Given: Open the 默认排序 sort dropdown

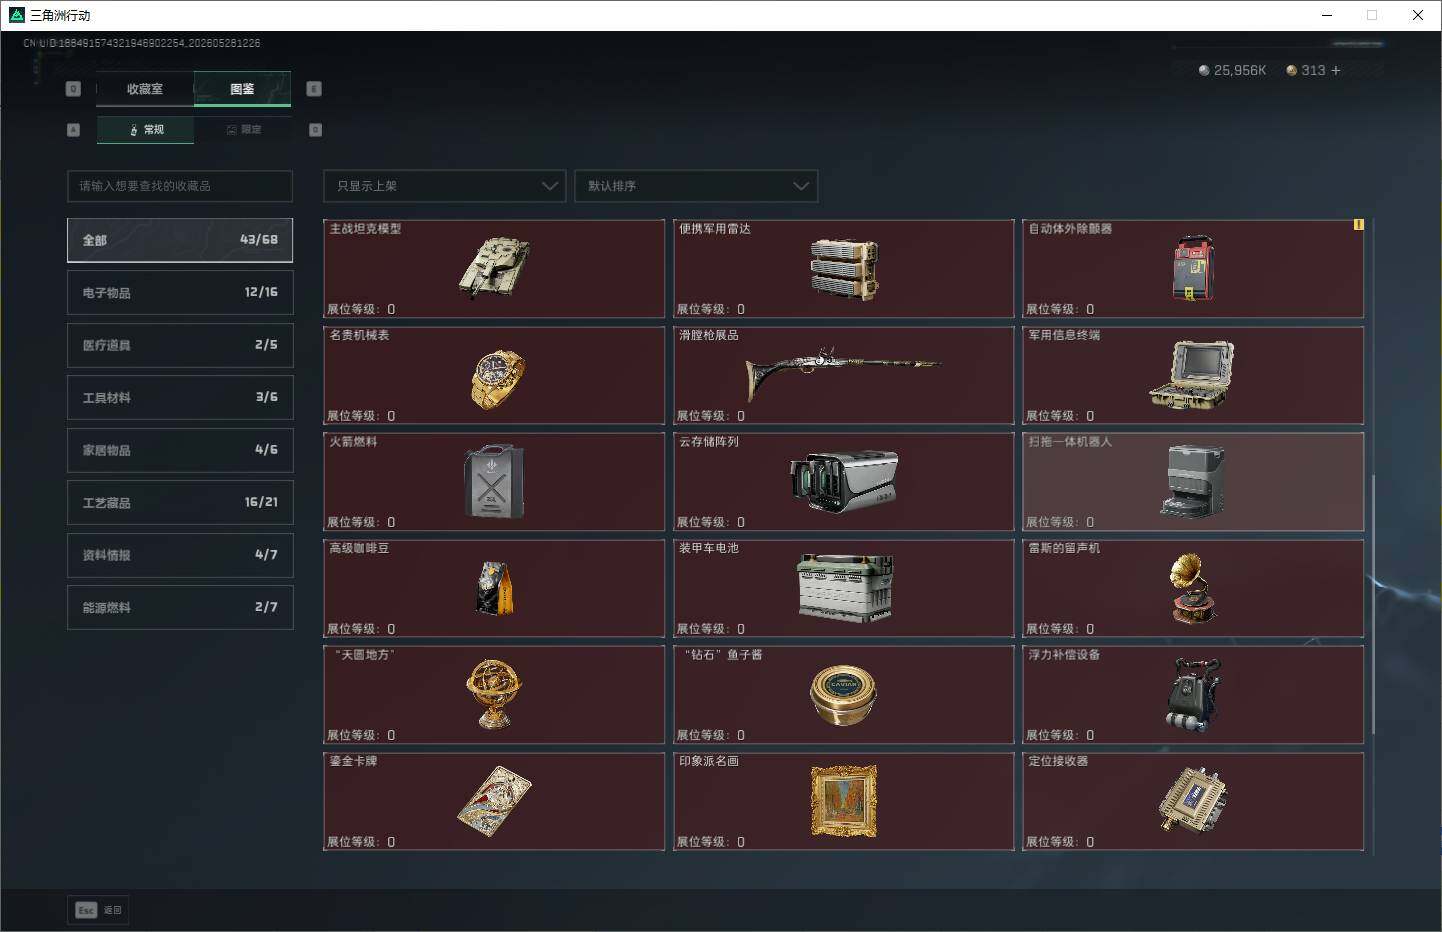Looking at the screenshot, I should tap(696, 186).
